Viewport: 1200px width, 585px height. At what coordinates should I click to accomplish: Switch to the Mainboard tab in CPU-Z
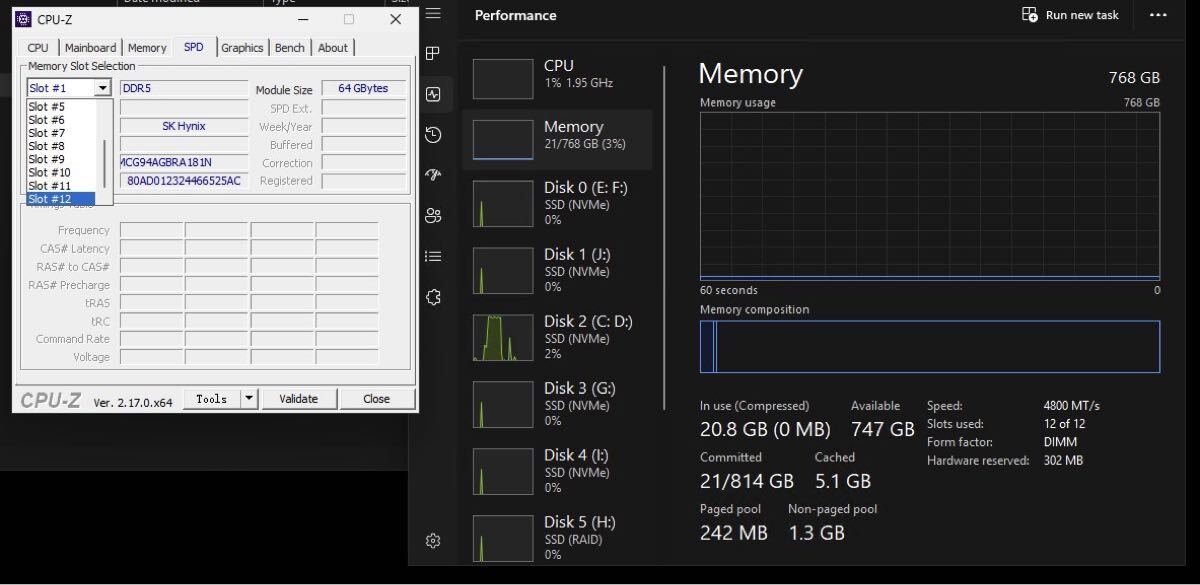(x=90, y=48)
